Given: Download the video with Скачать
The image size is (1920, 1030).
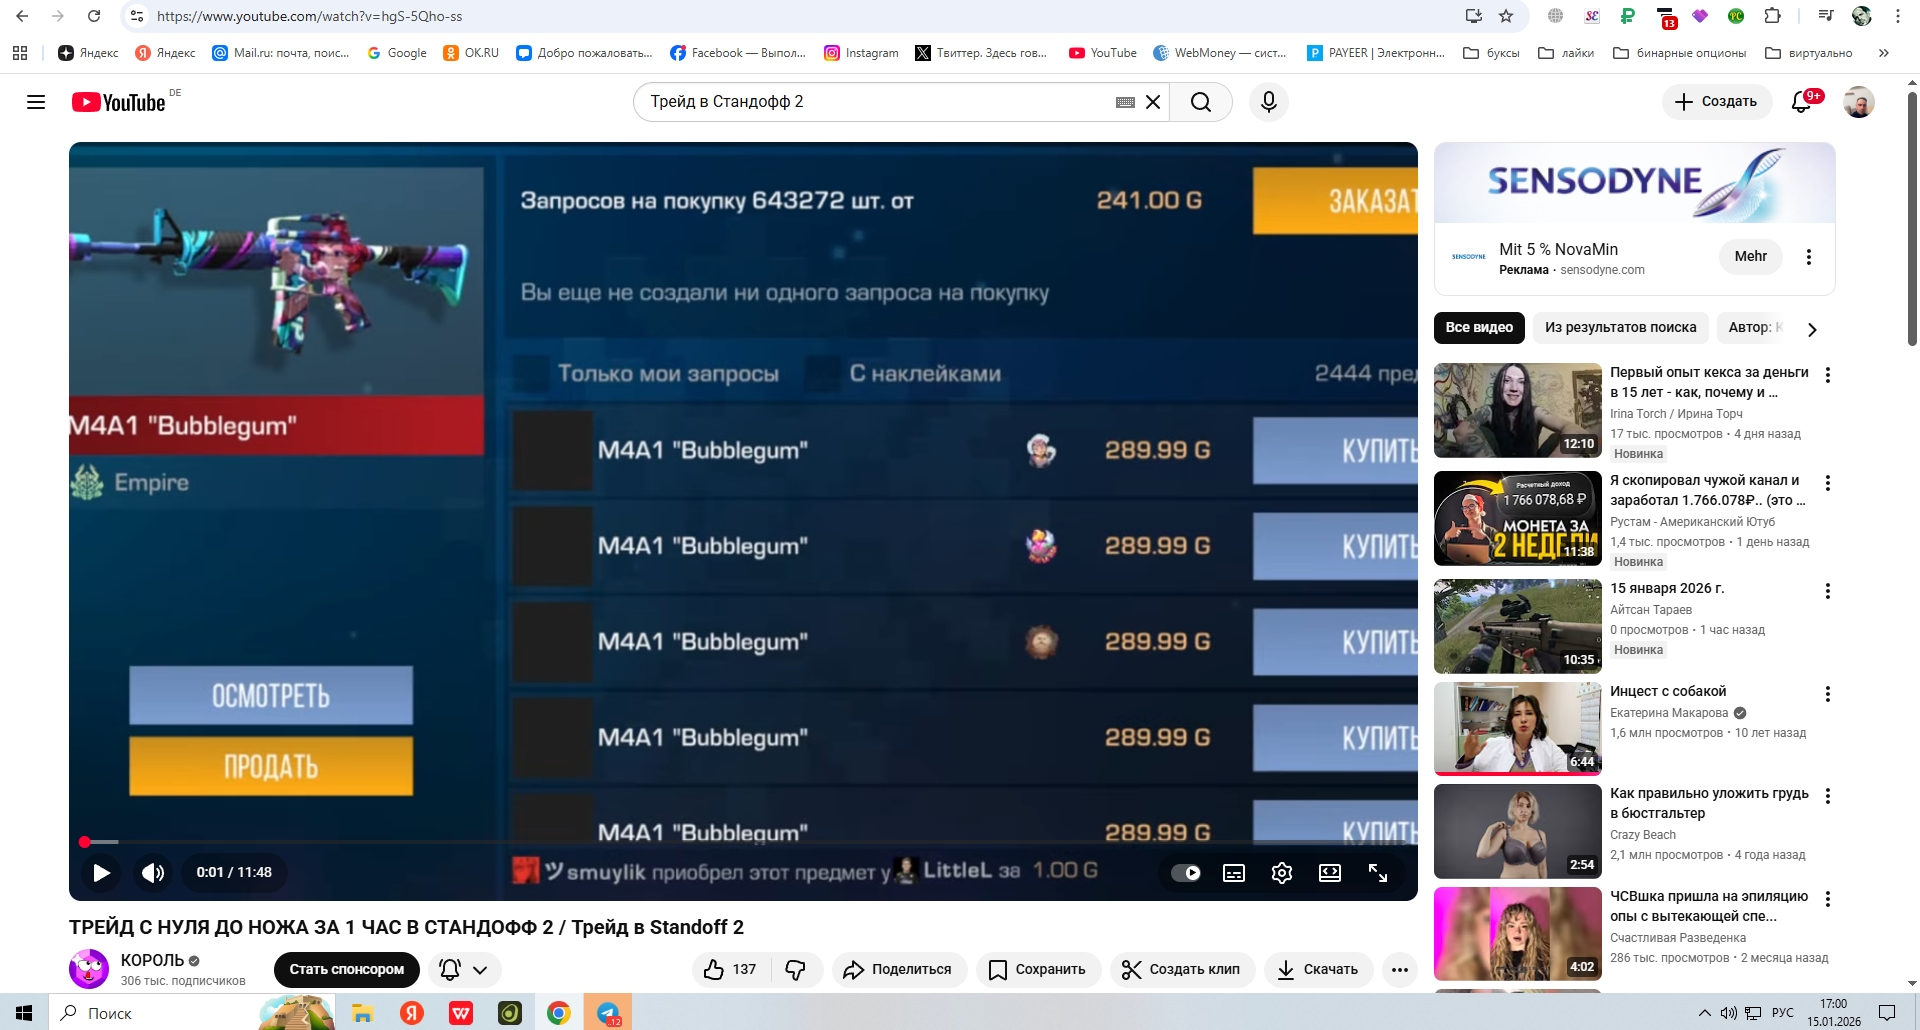Looking at the screenshot, I should pos(1319,969).
